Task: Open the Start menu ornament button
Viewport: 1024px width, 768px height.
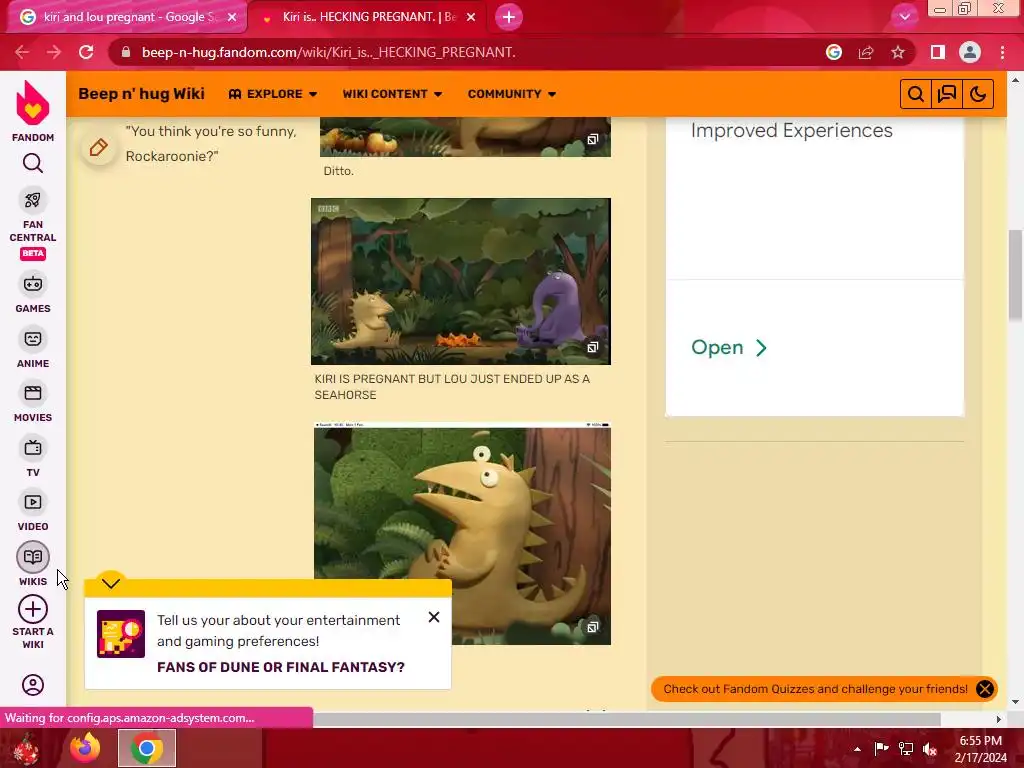Action: 26,749
